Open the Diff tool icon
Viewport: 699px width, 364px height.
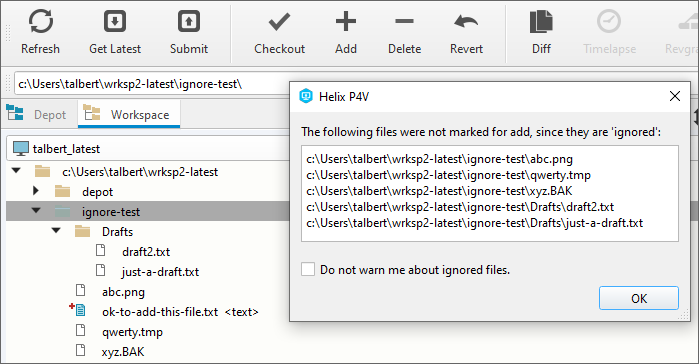pyautogui.click(x=541, y=22)
